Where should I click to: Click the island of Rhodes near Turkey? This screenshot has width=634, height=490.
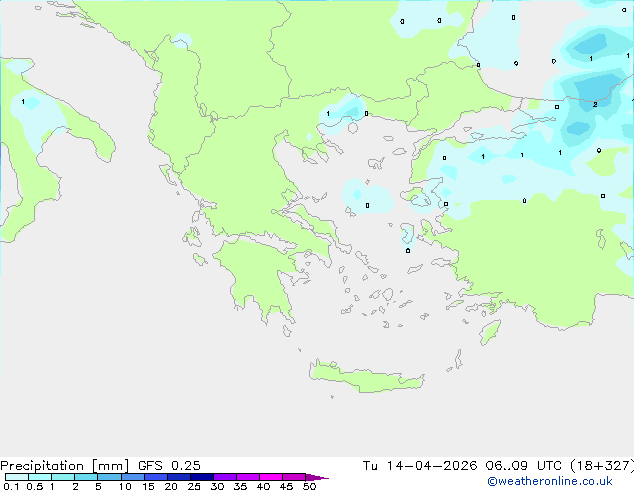pos(489,331)
